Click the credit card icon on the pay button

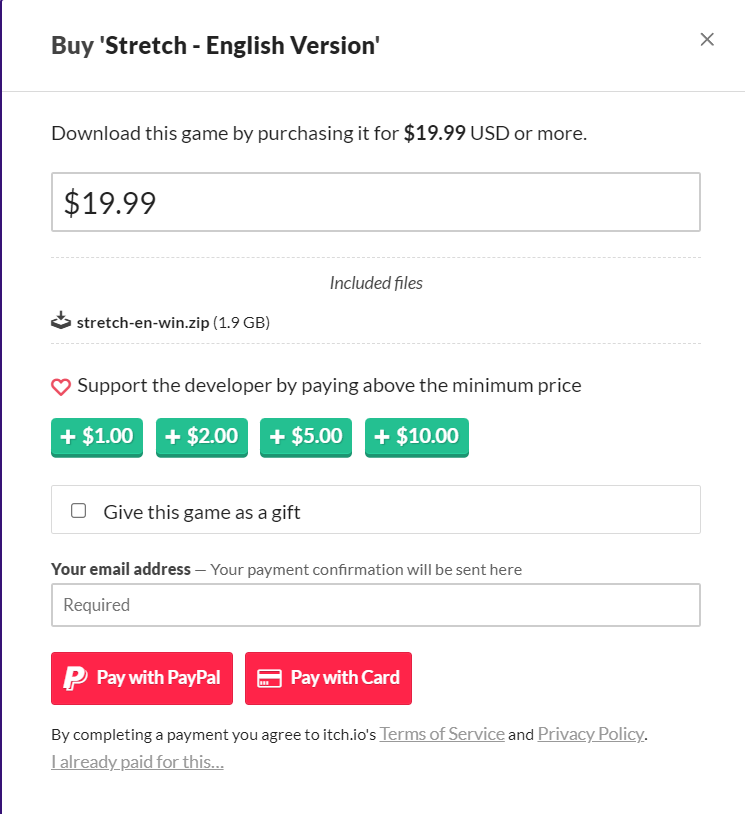[x=269, y=678]
